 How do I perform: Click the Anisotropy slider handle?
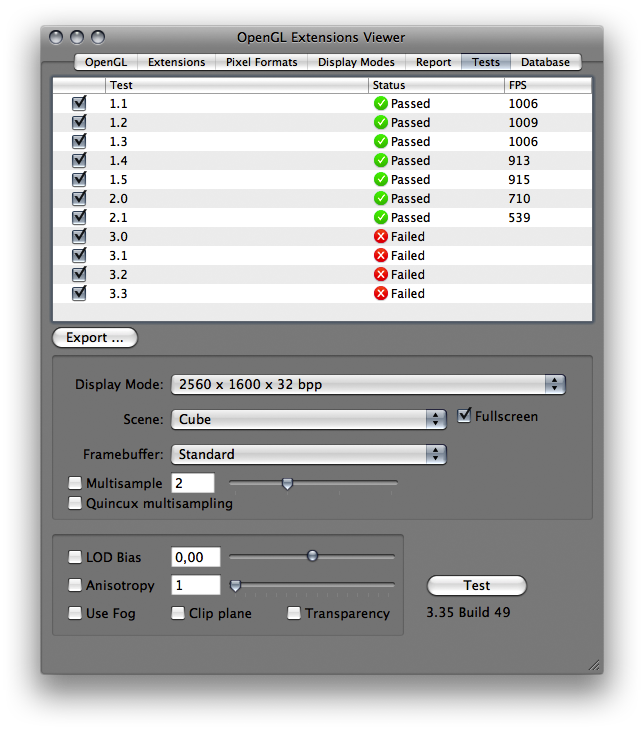pos(236,586)
